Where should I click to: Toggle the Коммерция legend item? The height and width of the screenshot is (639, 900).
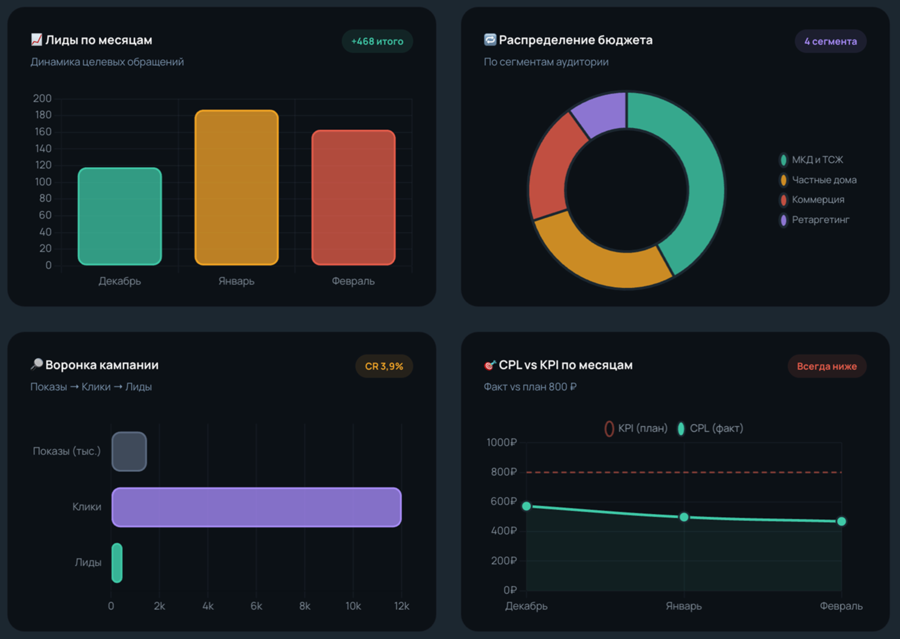tap(812, 200)
